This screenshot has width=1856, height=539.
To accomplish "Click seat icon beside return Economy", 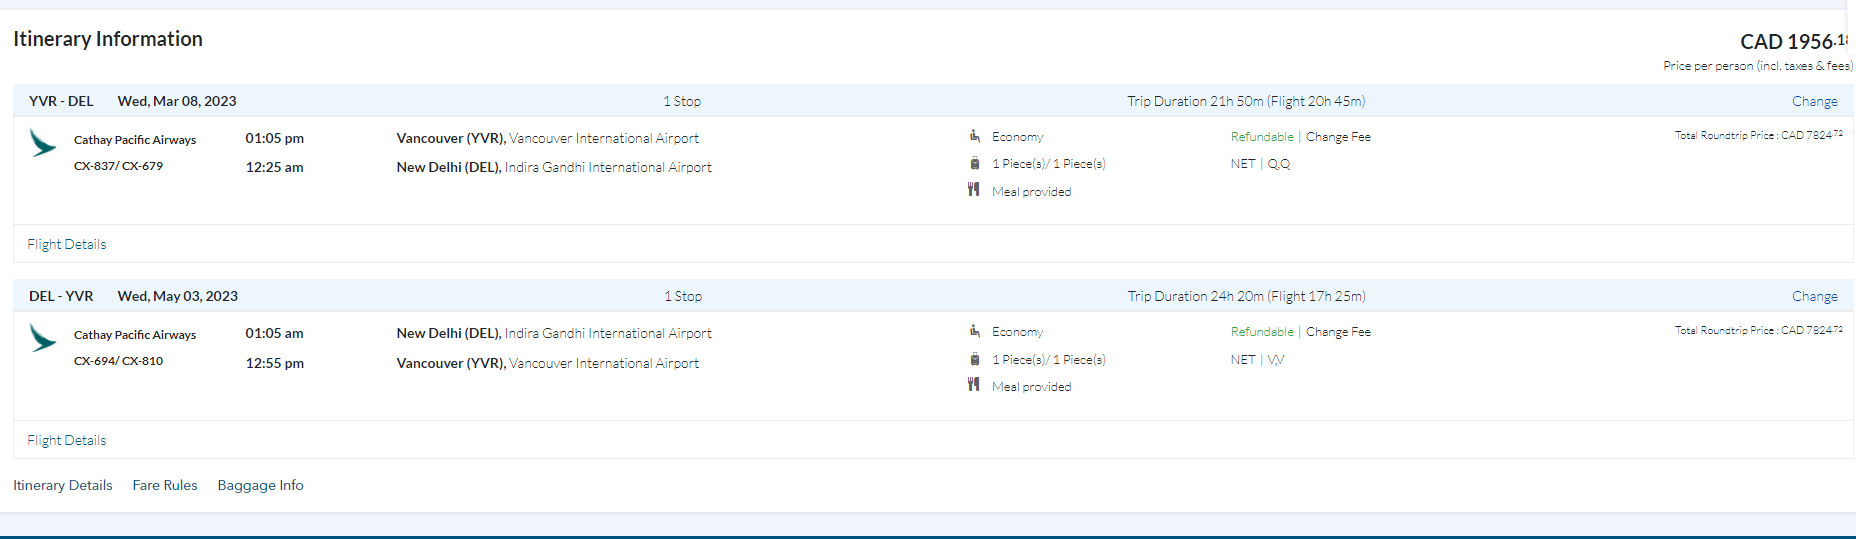I will 974,331.
